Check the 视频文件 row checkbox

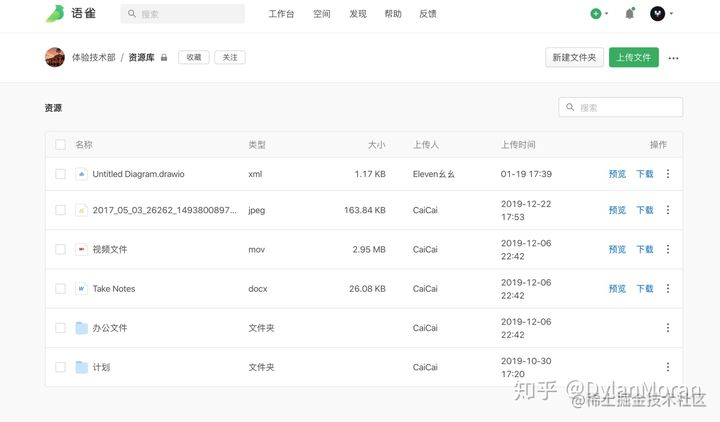point(60,249)
